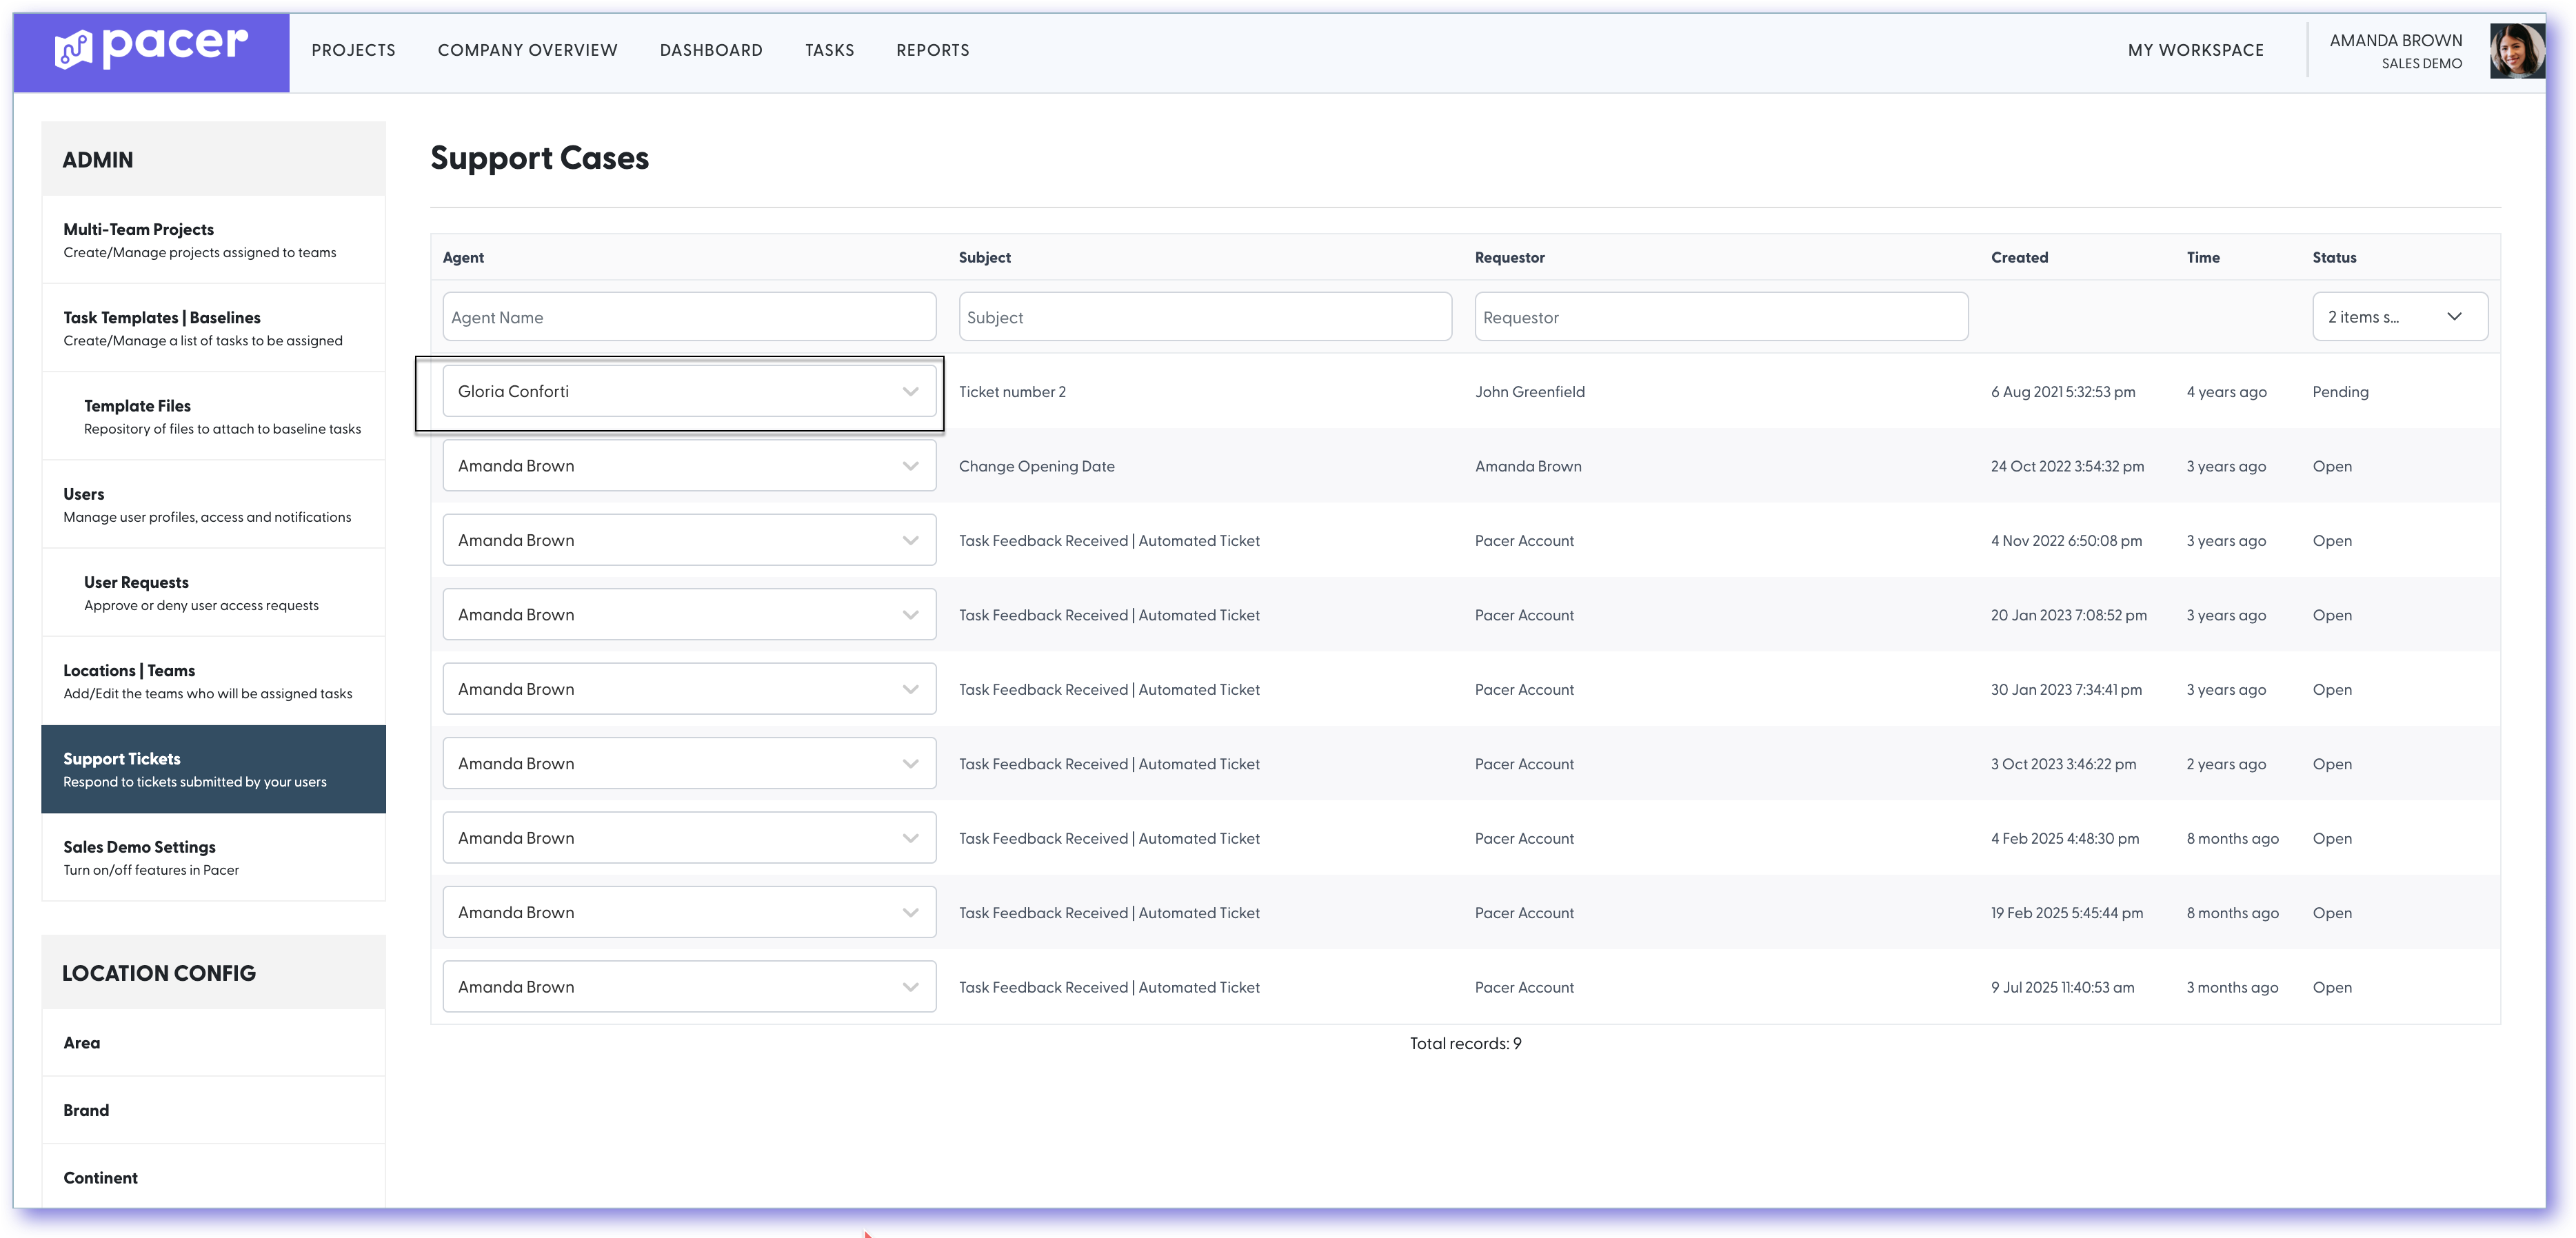Open Continent location config
Viewport: 2576px width, 1238px height.
[x=213, y=1177]
